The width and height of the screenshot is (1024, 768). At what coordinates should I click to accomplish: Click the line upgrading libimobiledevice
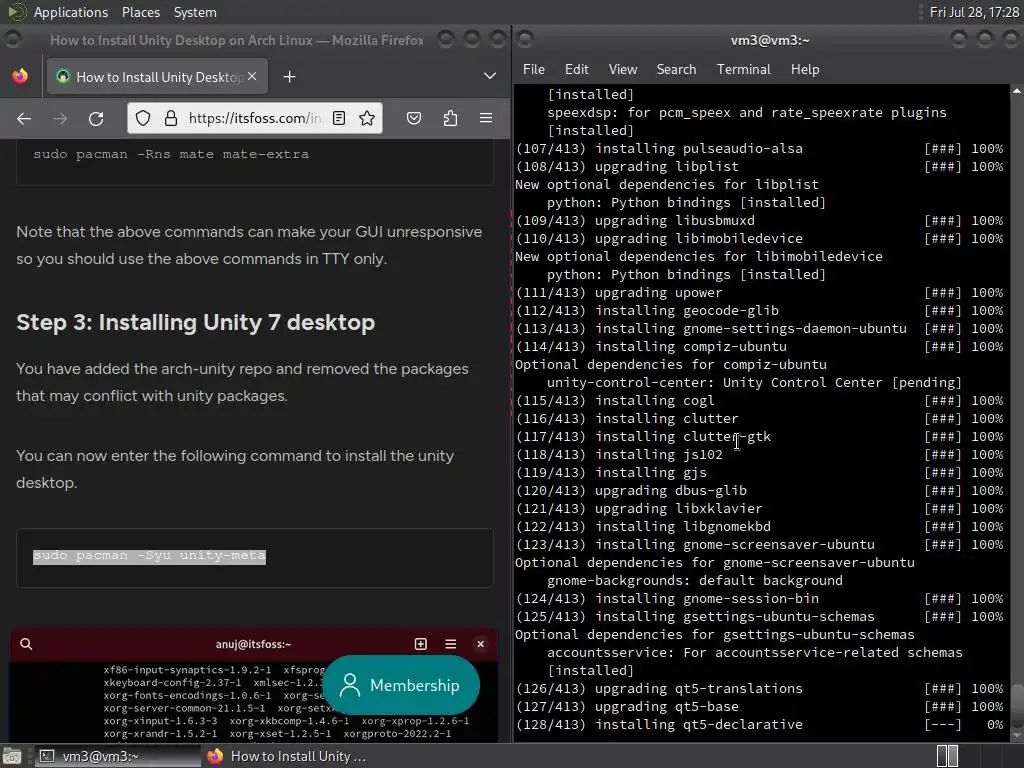(x=760, y=238)
